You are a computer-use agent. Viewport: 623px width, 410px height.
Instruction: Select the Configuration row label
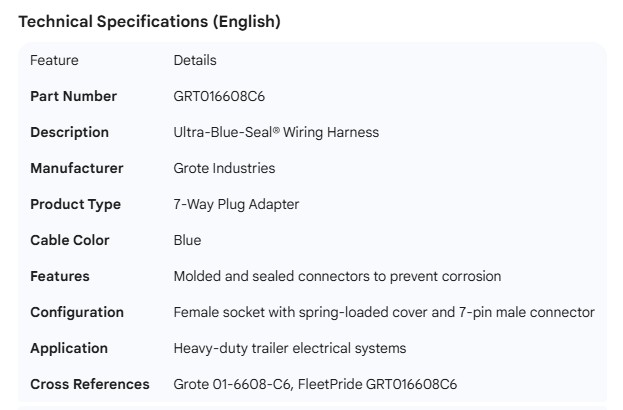coord(77,312)
